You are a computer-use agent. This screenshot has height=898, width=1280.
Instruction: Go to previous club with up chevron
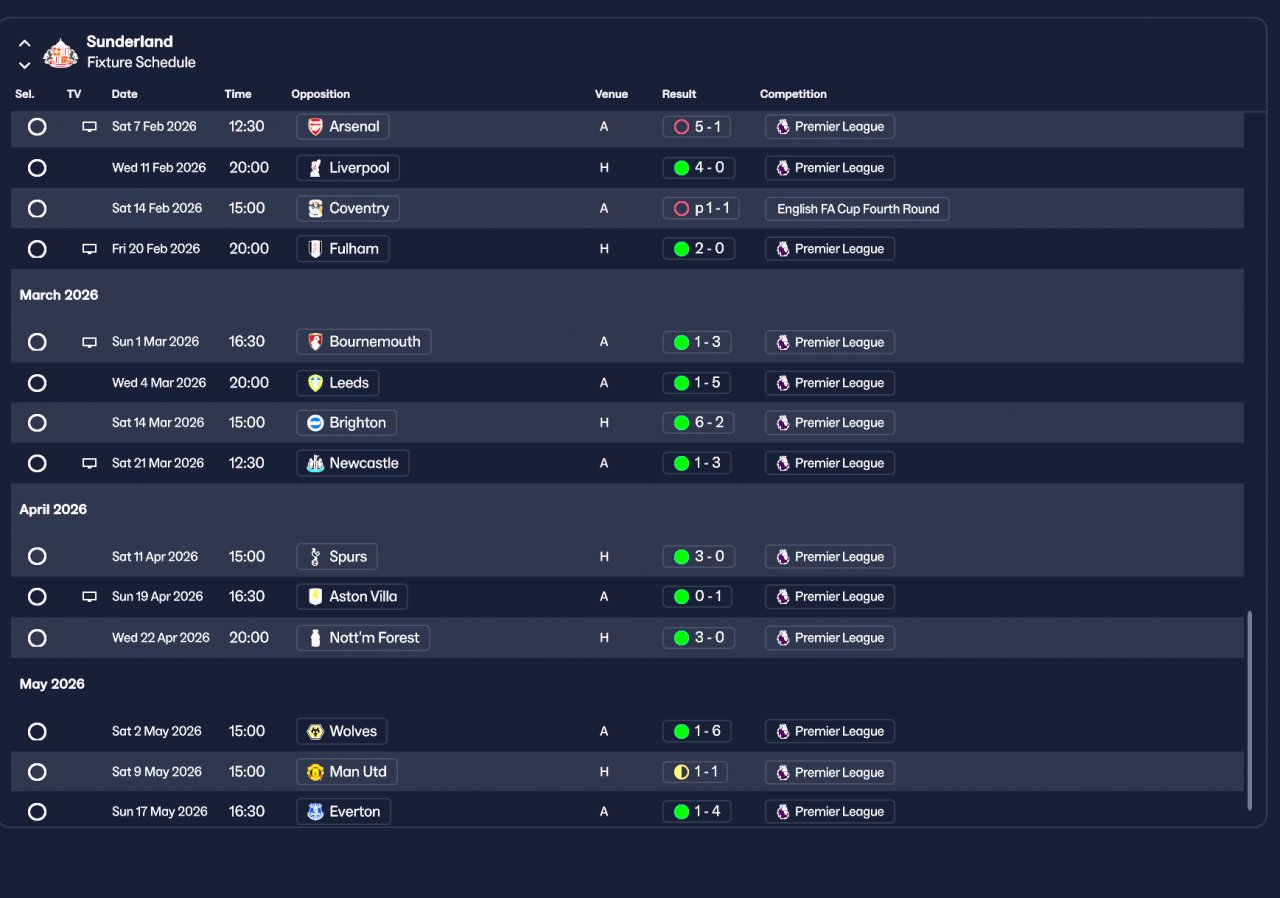[x=25, y=43]
